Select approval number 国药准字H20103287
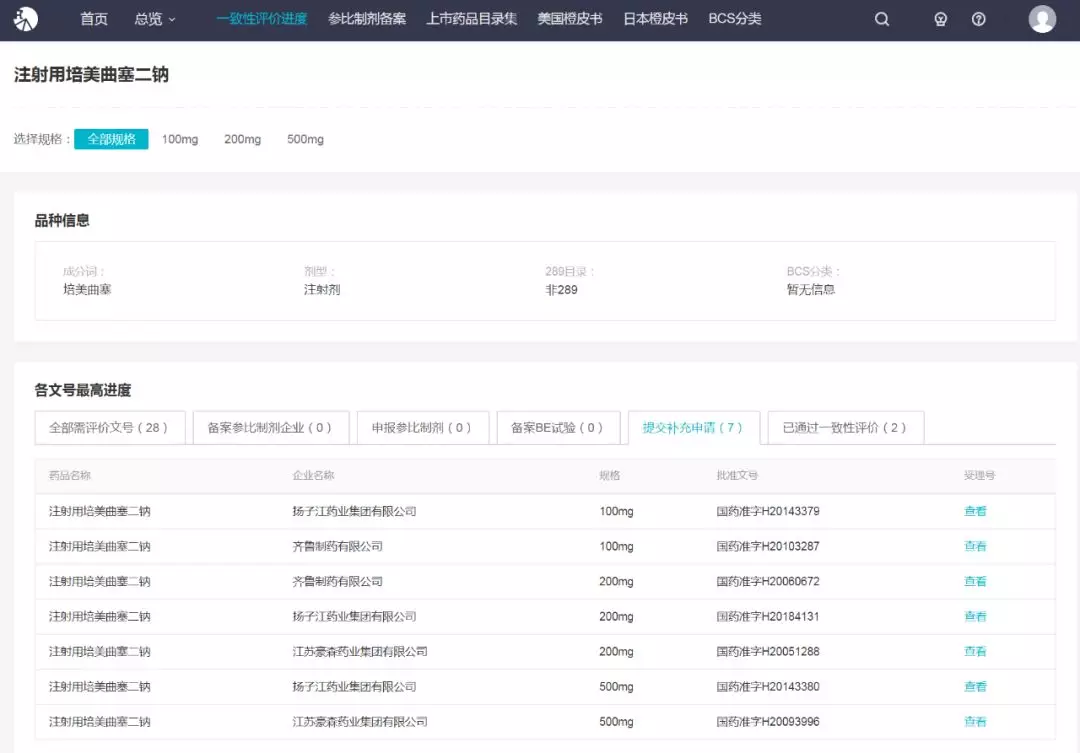Viewport: 1080px width, 753px height. [x=768, y=546]
